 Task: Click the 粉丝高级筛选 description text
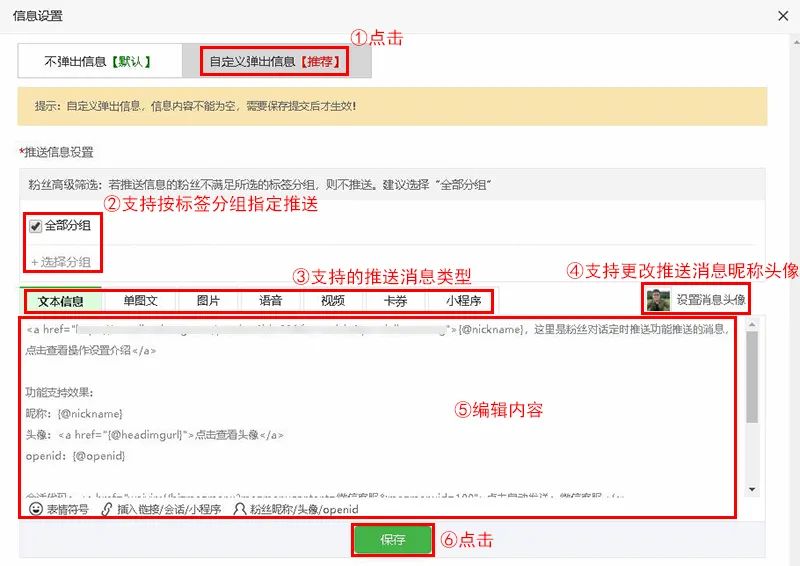tap(260, 184)
